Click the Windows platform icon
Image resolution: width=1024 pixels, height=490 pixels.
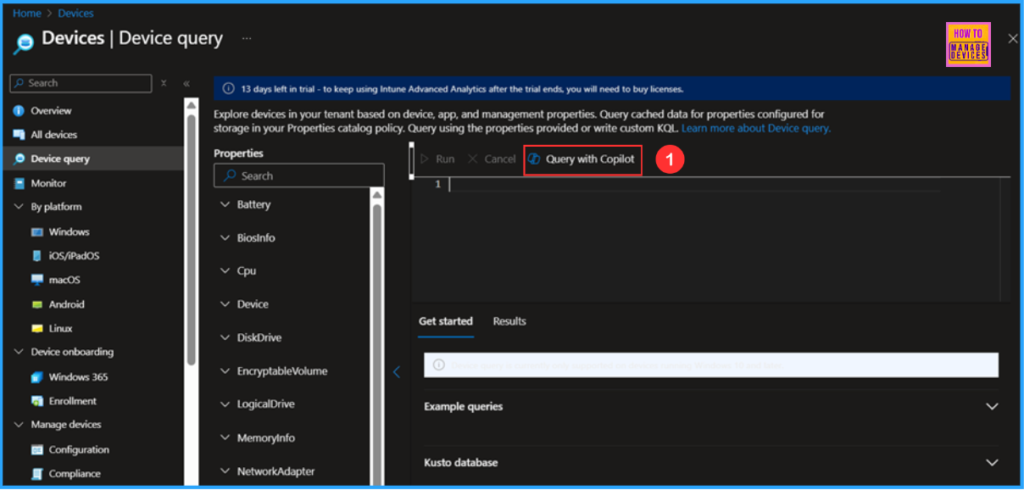pyautogui.click(x=37, y=232)
